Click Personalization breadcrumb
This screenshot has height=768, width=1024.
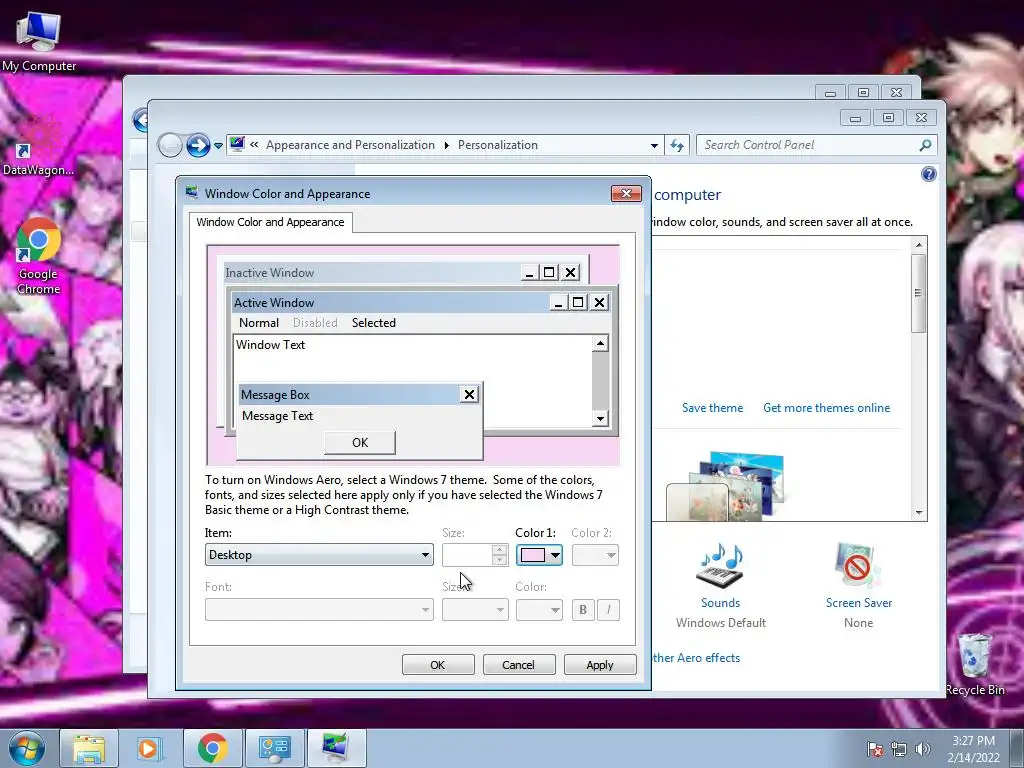pos(498,145)
